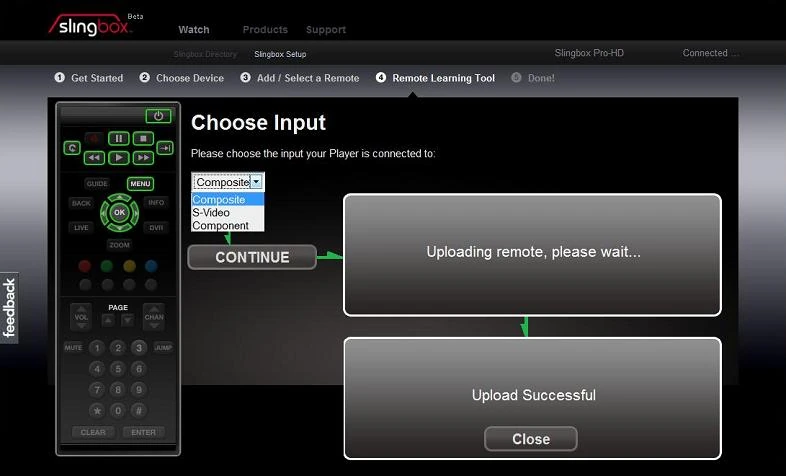Click the ZOOM button on the remote

[x=119, y=245]
